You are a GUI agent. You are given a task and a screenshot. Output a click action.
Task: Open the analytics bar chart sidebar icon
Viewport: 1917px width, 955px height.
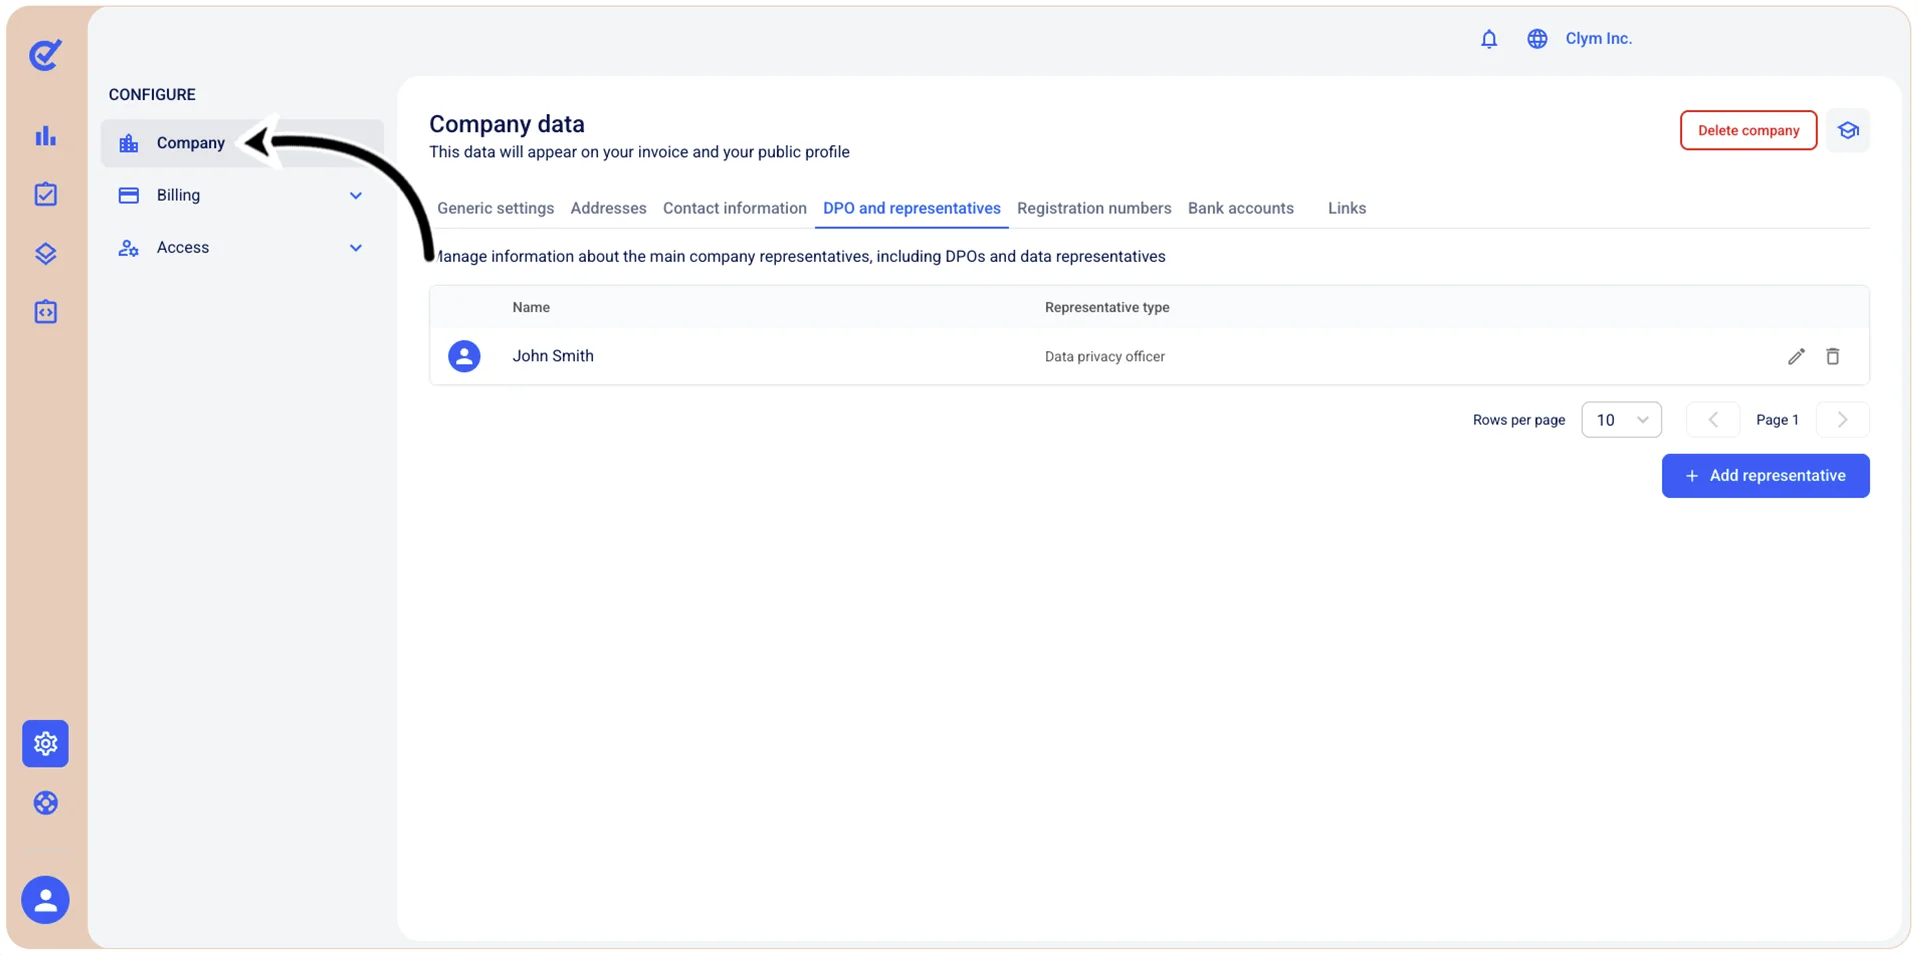[x=45, y=136]
